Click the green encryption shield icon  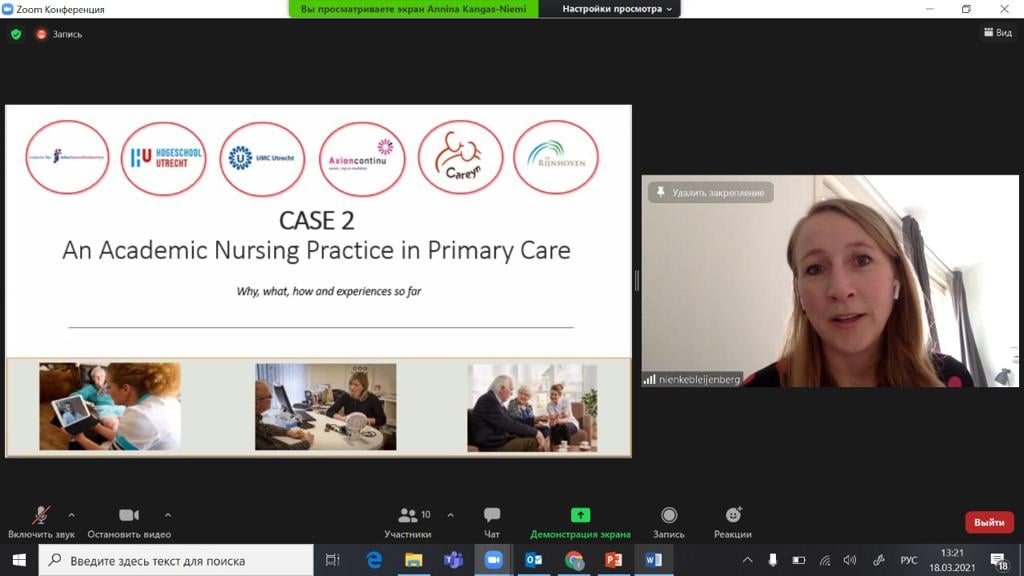click(16, 34)
